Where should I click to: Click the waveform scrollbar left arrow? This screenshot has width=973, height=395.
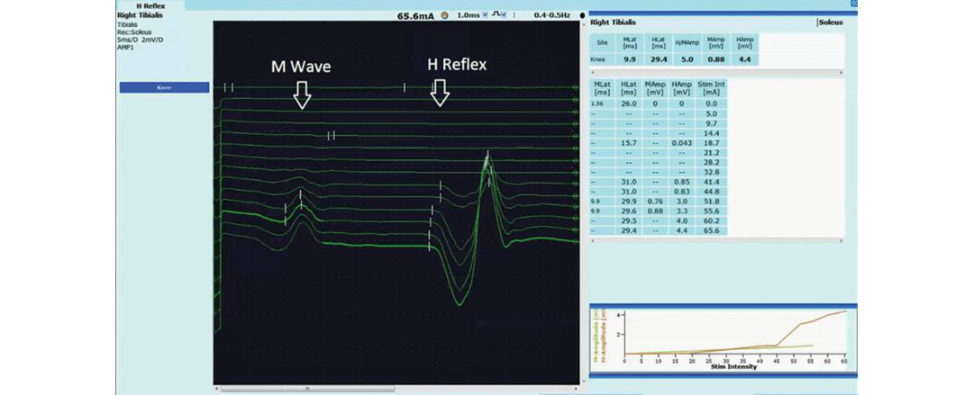(217, 389)
